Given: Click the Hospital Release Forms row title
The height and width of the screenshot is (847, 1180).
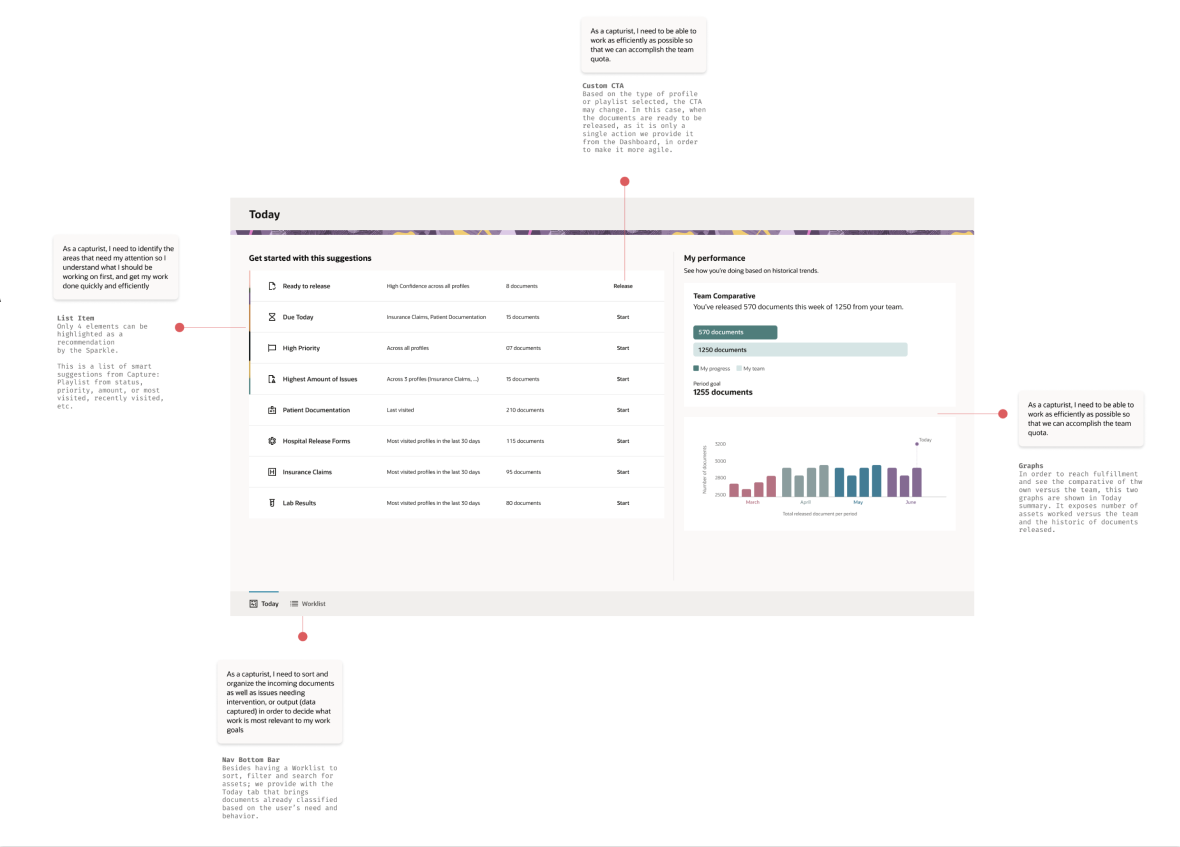Looking at the screenshot, I should 316,441.
